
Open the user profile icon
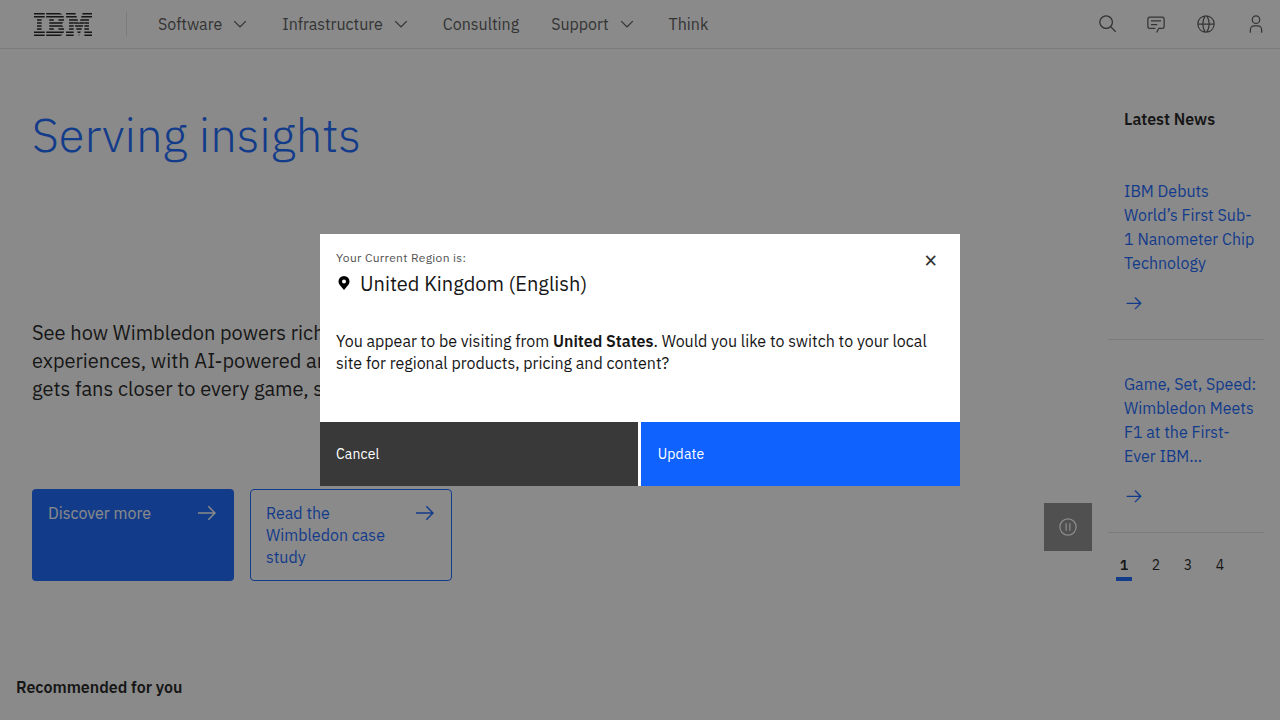[1255, 24]
